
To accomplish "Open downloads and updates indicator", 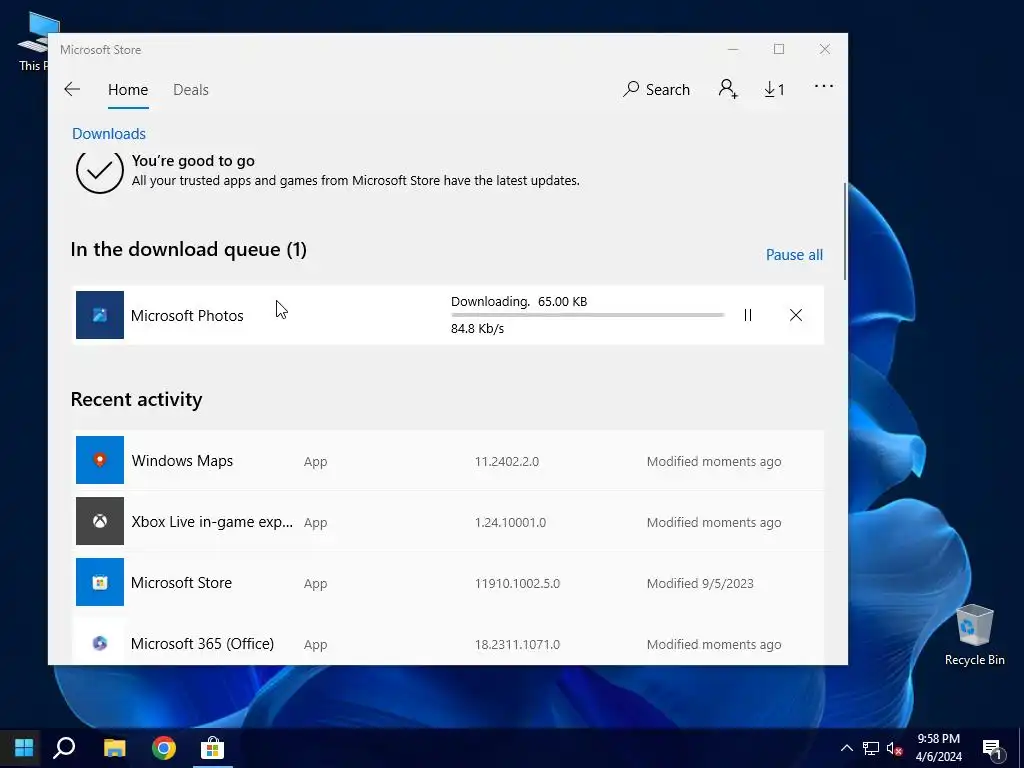I will pos(775,89).
